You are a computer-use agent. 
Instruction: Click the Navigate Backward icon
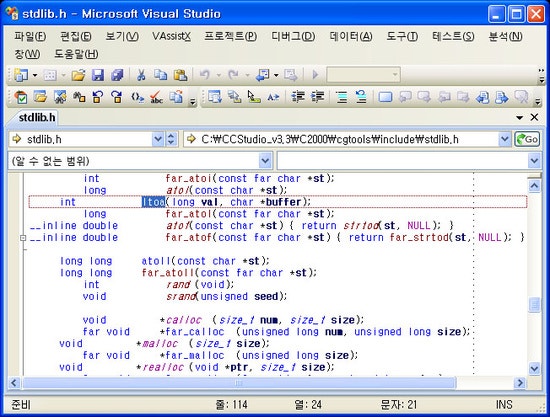tap(262, 75)
